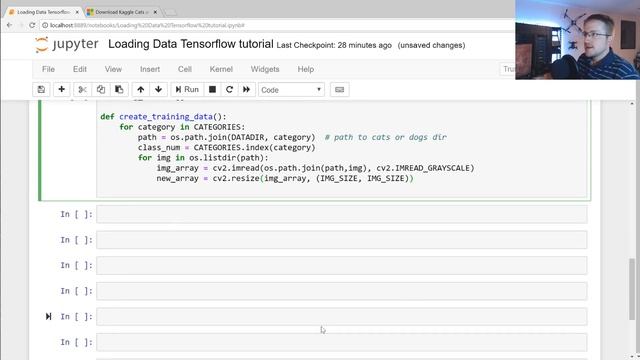Image resolution: width=640 pixels, height=360 pixels.
Task: Switch to Loading Data Tensorflow browser tab
Action: (x=42, y=12)
